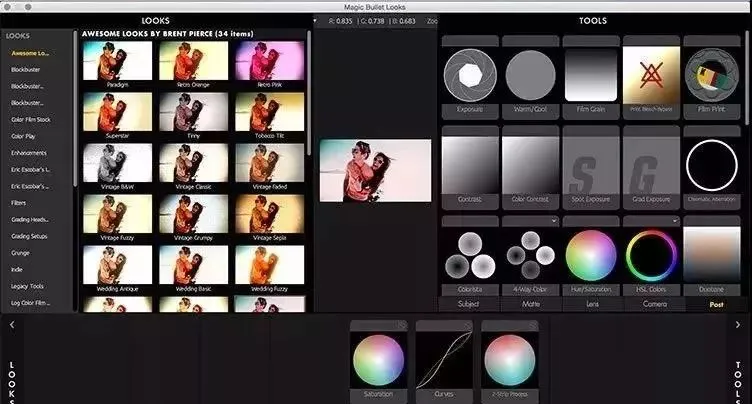Expand the HSL Colors header dropdown arrow
The image size is (752, 404).
(x=675, y=221)
